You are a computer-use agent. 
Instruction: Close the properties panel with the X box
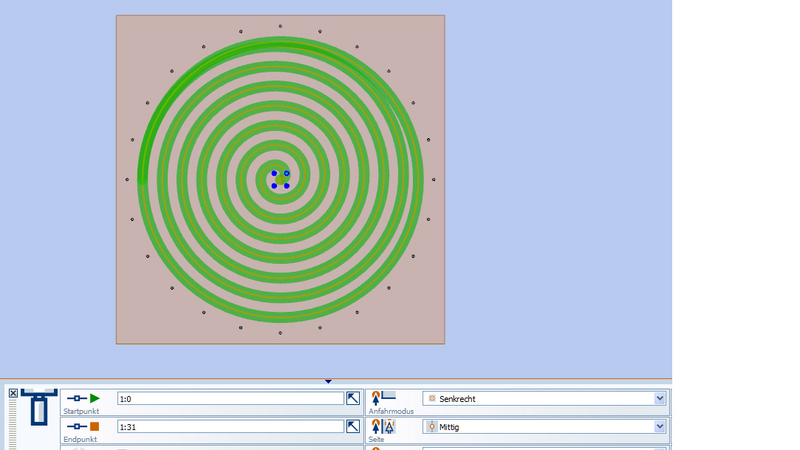pos(13,394)
